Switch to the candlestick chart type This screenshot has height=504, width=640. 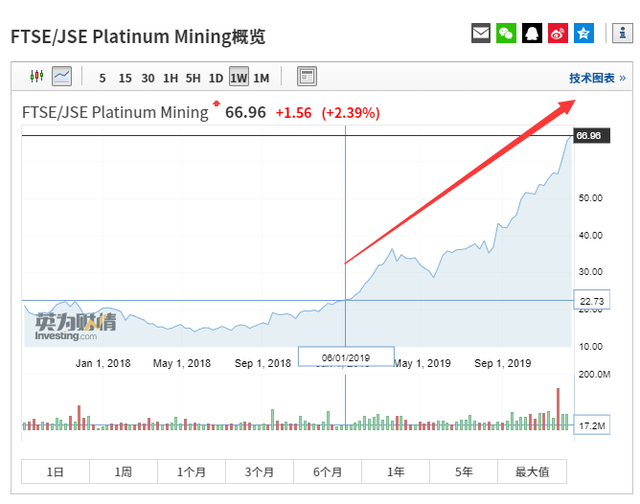pyautogui.click(x=37, y=77)
